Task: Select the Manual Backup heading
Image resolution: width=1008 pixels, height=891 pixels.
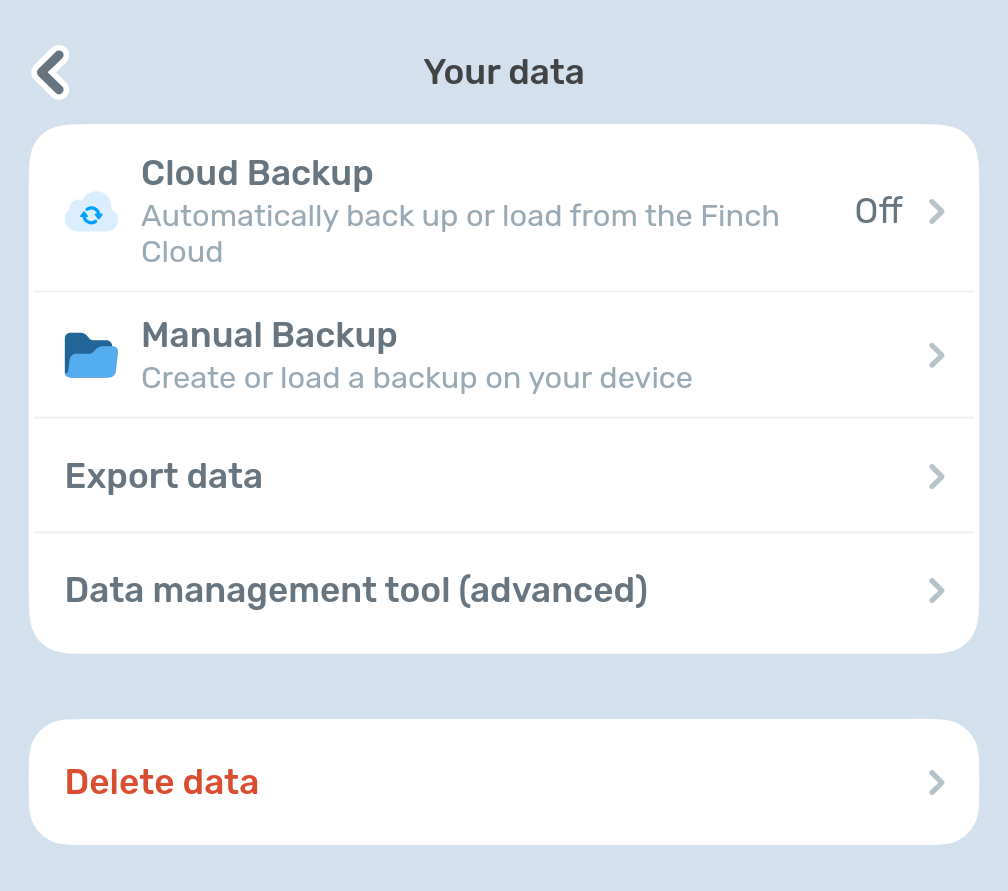Action: coord(269,335)
